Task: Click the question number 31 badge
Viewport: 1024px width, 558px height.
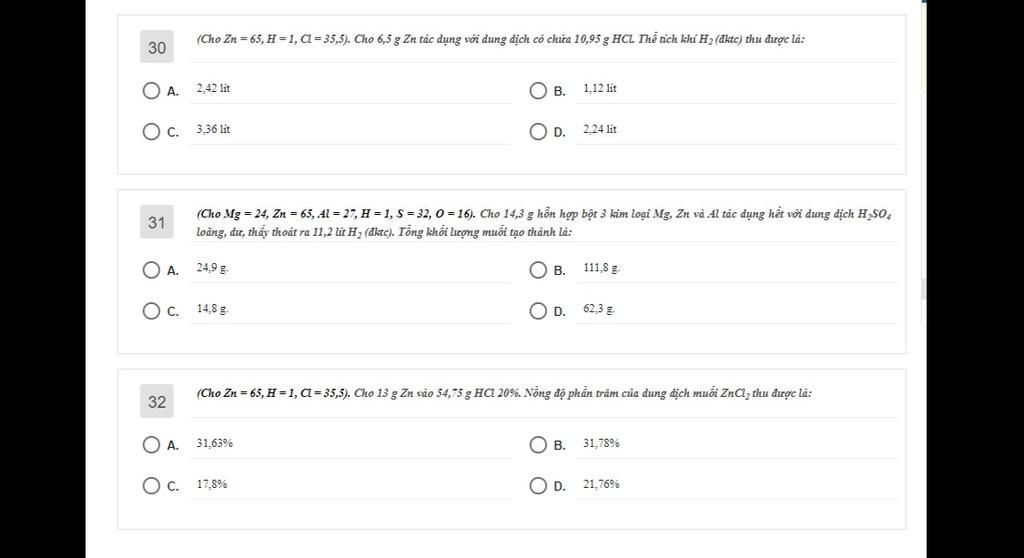Action: (x=157, y=222)
